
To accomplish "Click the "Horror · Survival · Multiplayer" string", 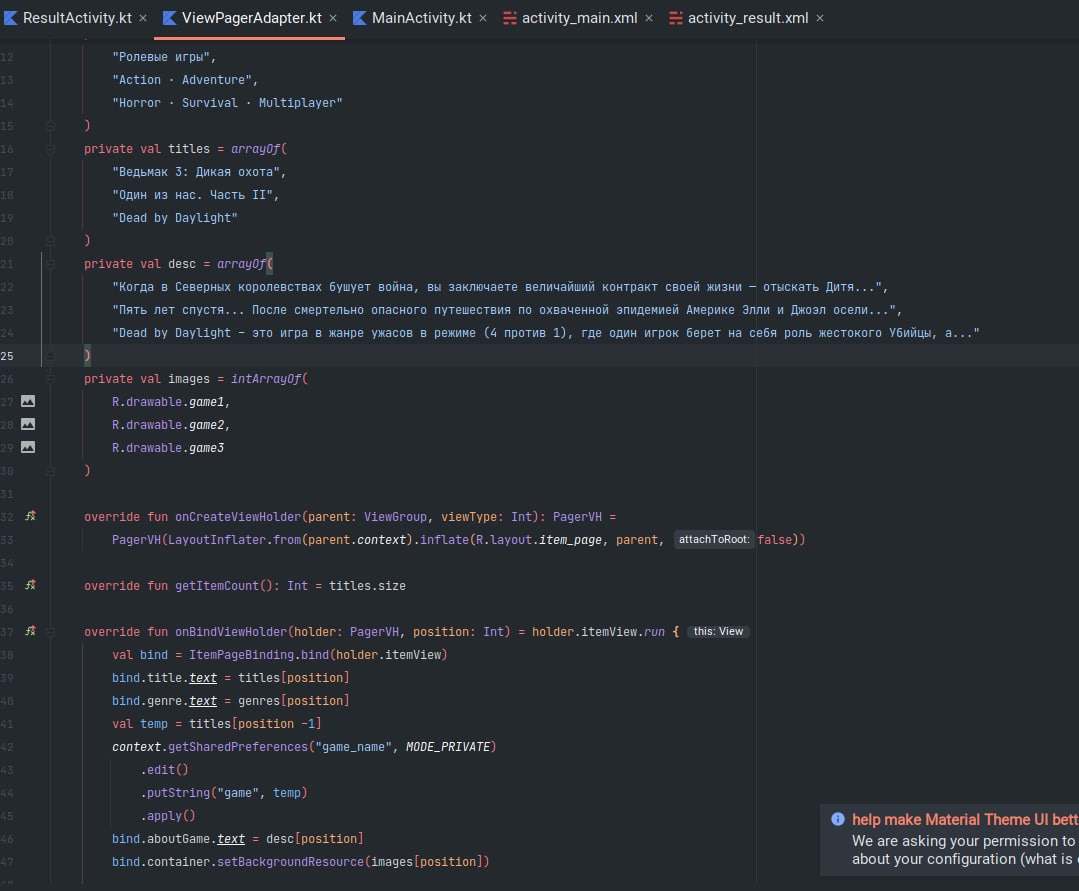I will pyautogui.click(x=227, y=103).
